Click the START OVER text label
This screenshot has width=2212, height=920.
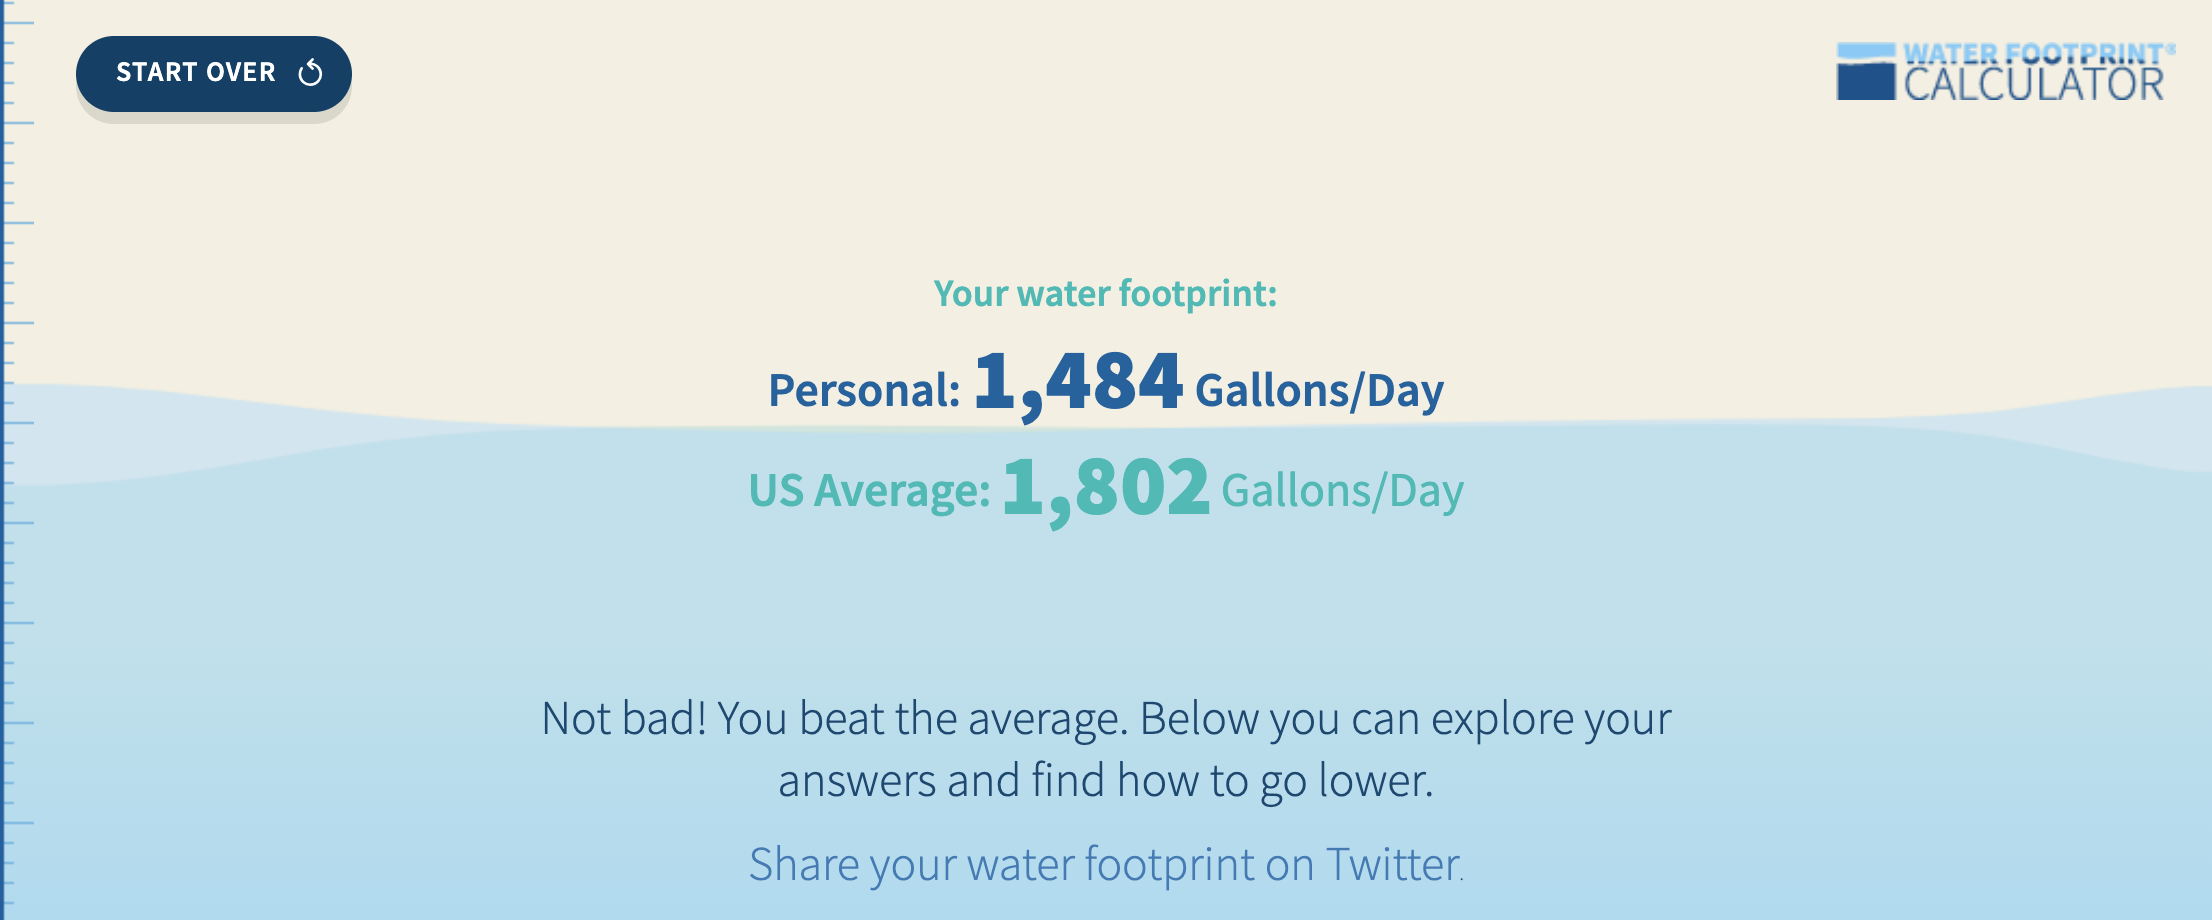click(x=196, y=73)
